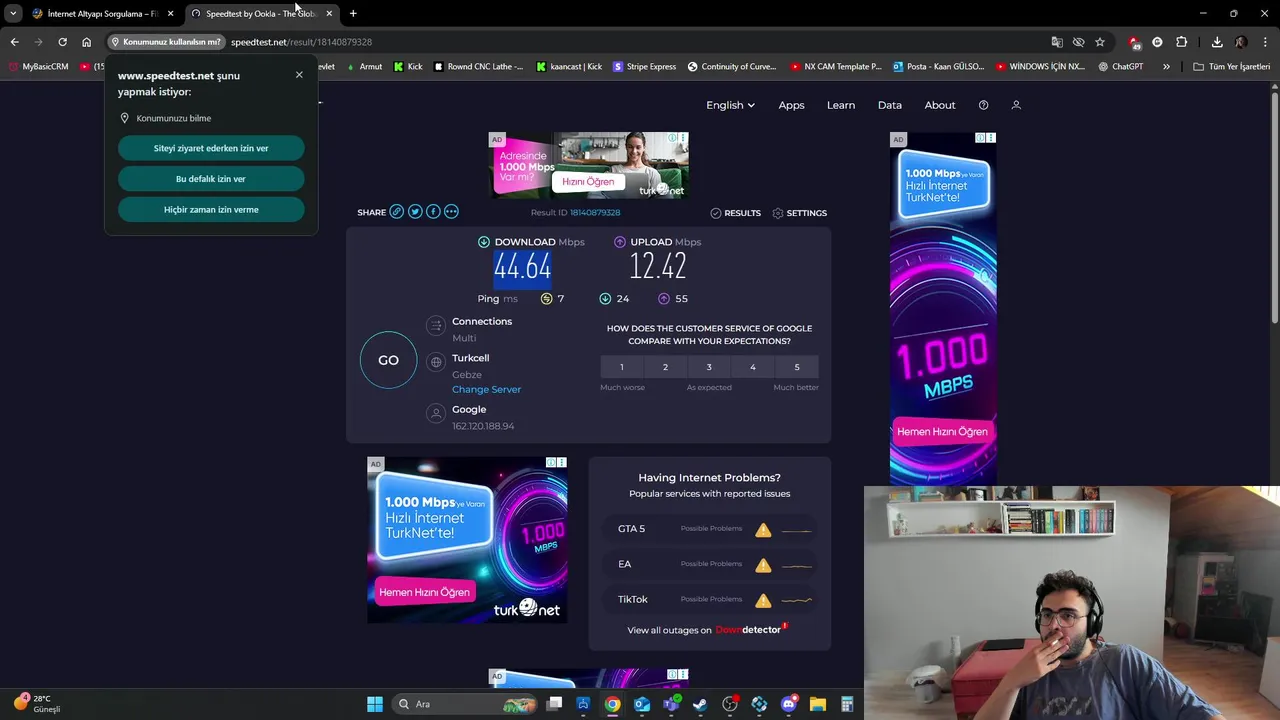Bookmark this page with the star icon
Image resolution: width=1280 pixels, height=720 pixels.
pyautogui.click(x=1100, y=42)
